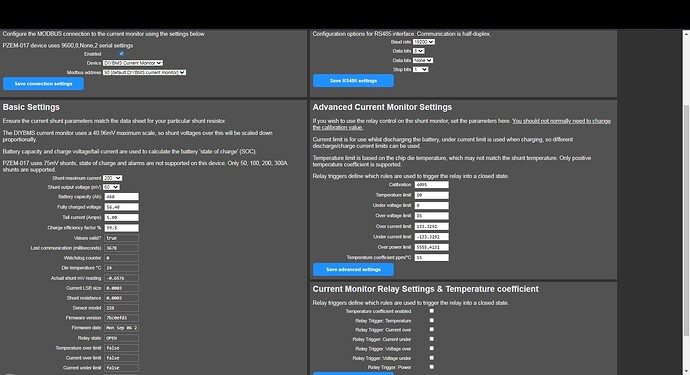This screenshot has height=375, width=690.
Task: Open the Baud rate dropdown
Action: pyautogui.click(x=424, y=42)
